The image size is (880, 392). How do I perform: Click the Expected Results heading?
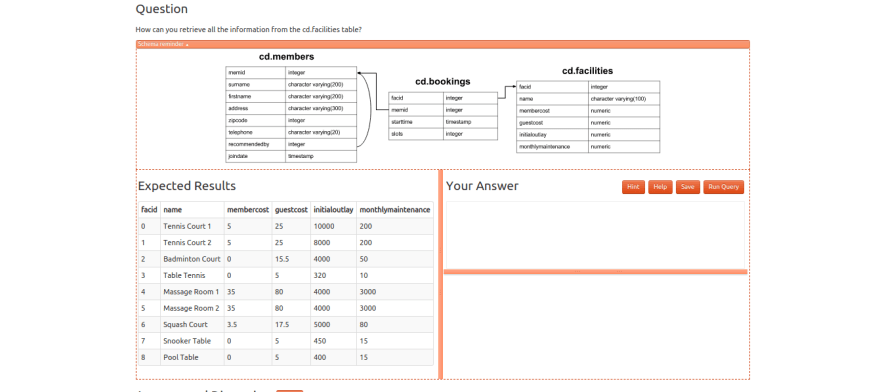point(187,186)
